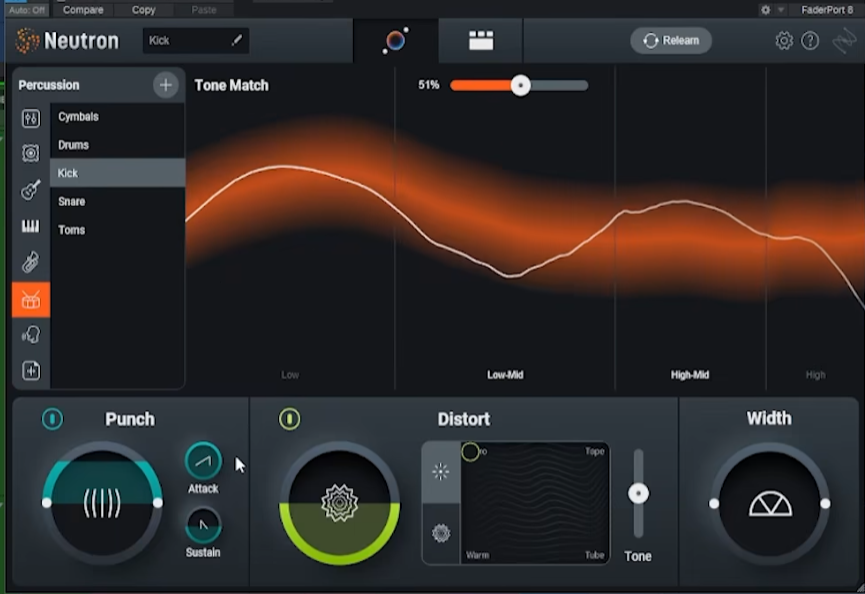Select Toms from the Percussion list
The image size is (865, 594).
click(x=118, y=230)
